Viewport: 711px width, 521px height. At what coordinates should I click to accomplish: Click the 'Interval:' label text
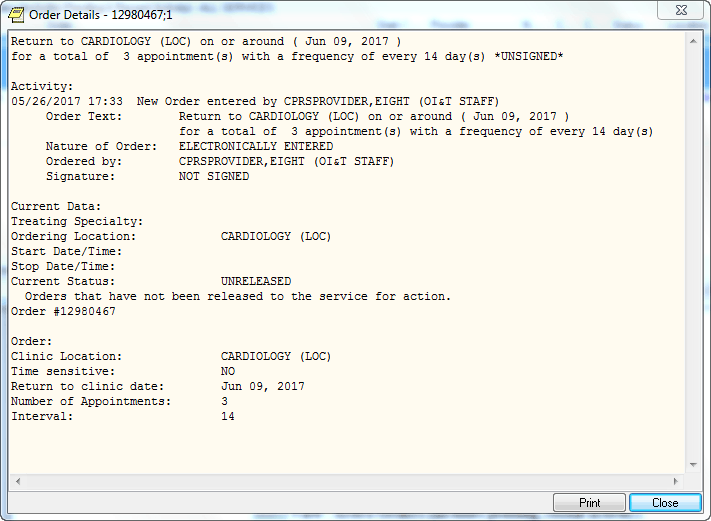[42, 416]
